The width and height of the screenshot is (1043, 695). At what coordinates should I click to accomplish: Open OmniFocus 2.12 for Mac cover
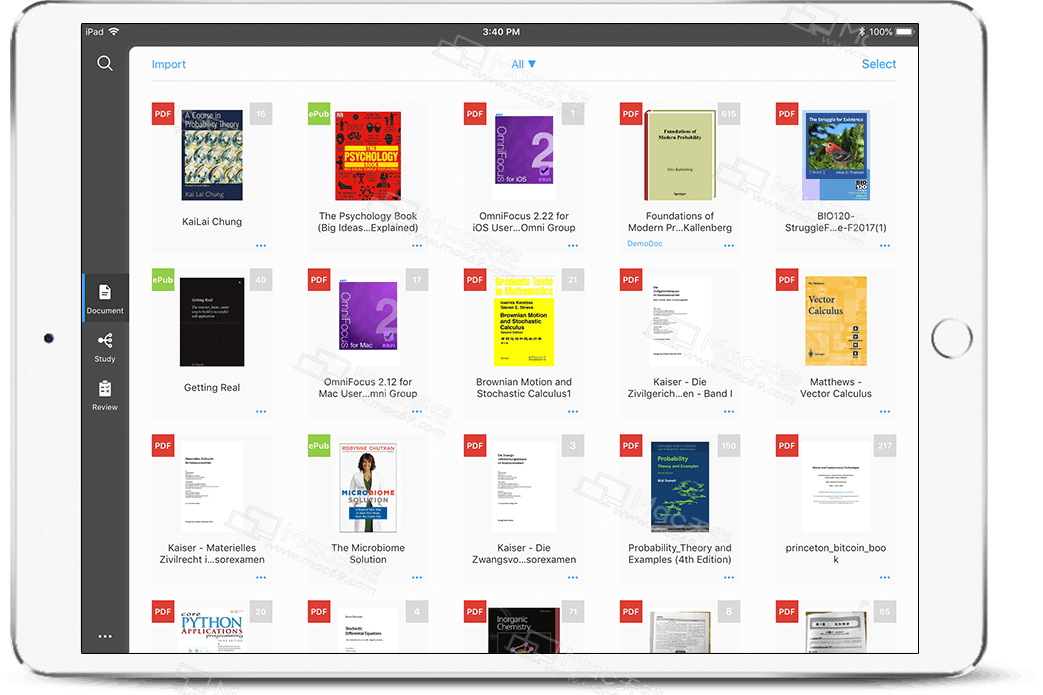(368, 322)
